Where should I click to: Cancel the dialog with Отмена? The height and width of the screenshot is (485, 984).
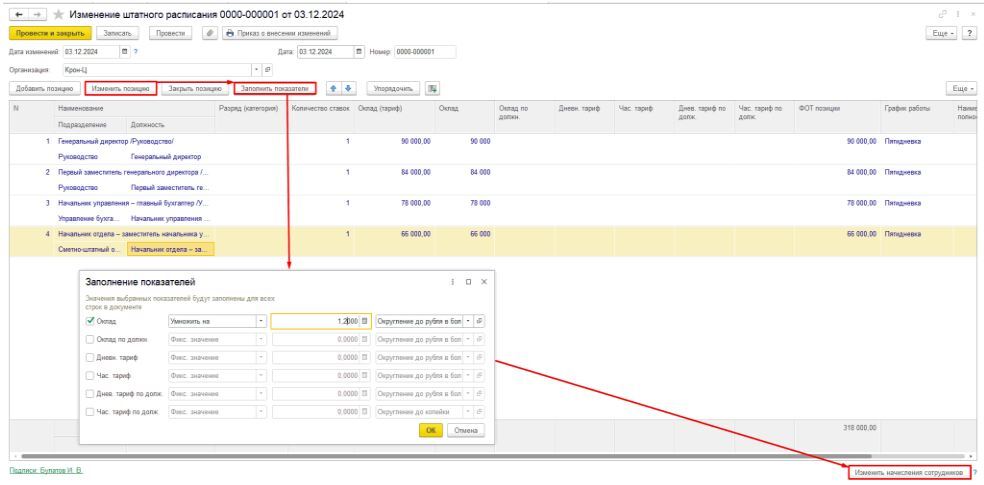click(x=466, y=431)
